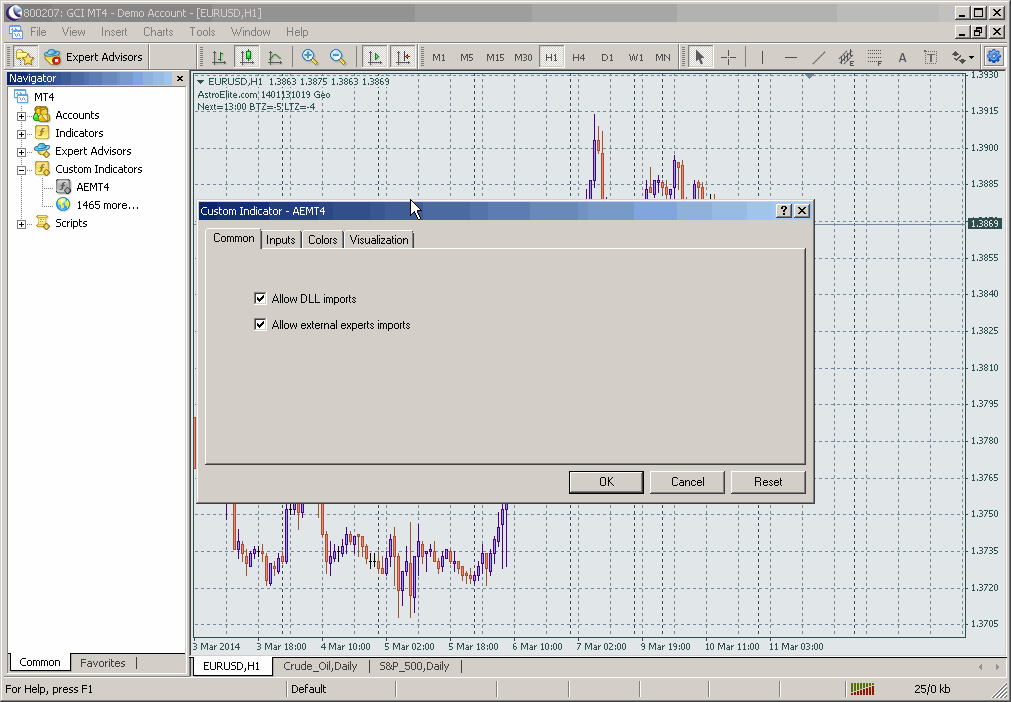Toggle chart auto scroll icon
1011x702 pixels.
tap(375, 57)
